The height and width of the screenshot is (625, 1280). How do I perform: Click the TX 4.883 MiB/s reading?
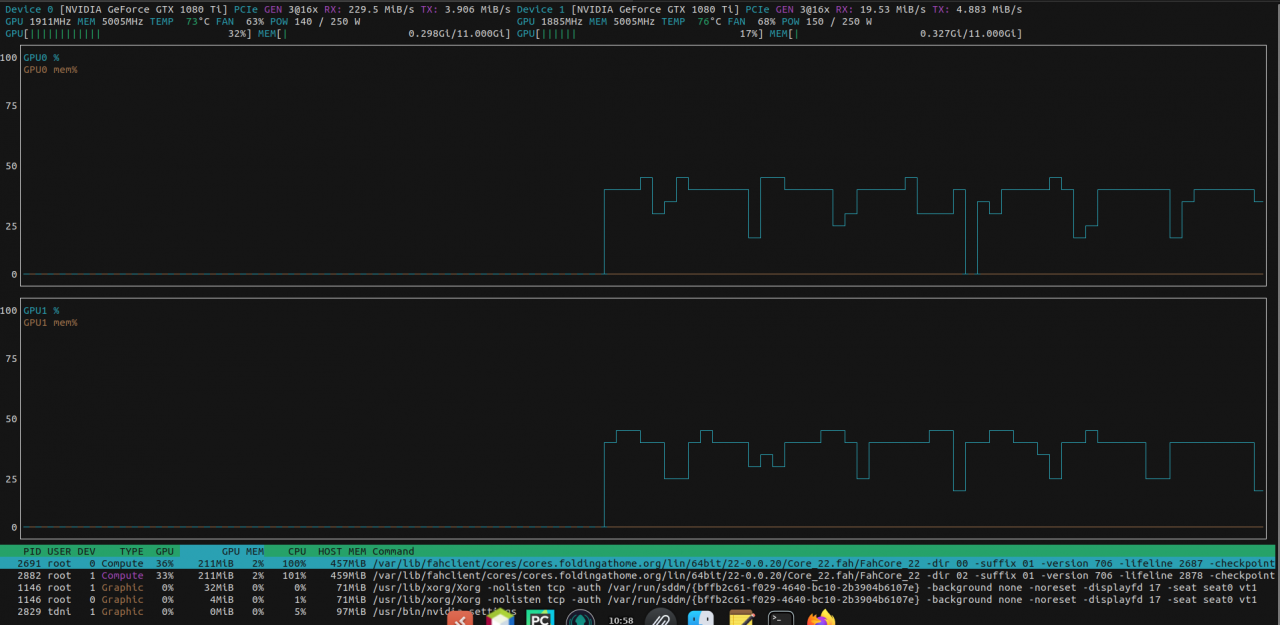coord(977,9)
